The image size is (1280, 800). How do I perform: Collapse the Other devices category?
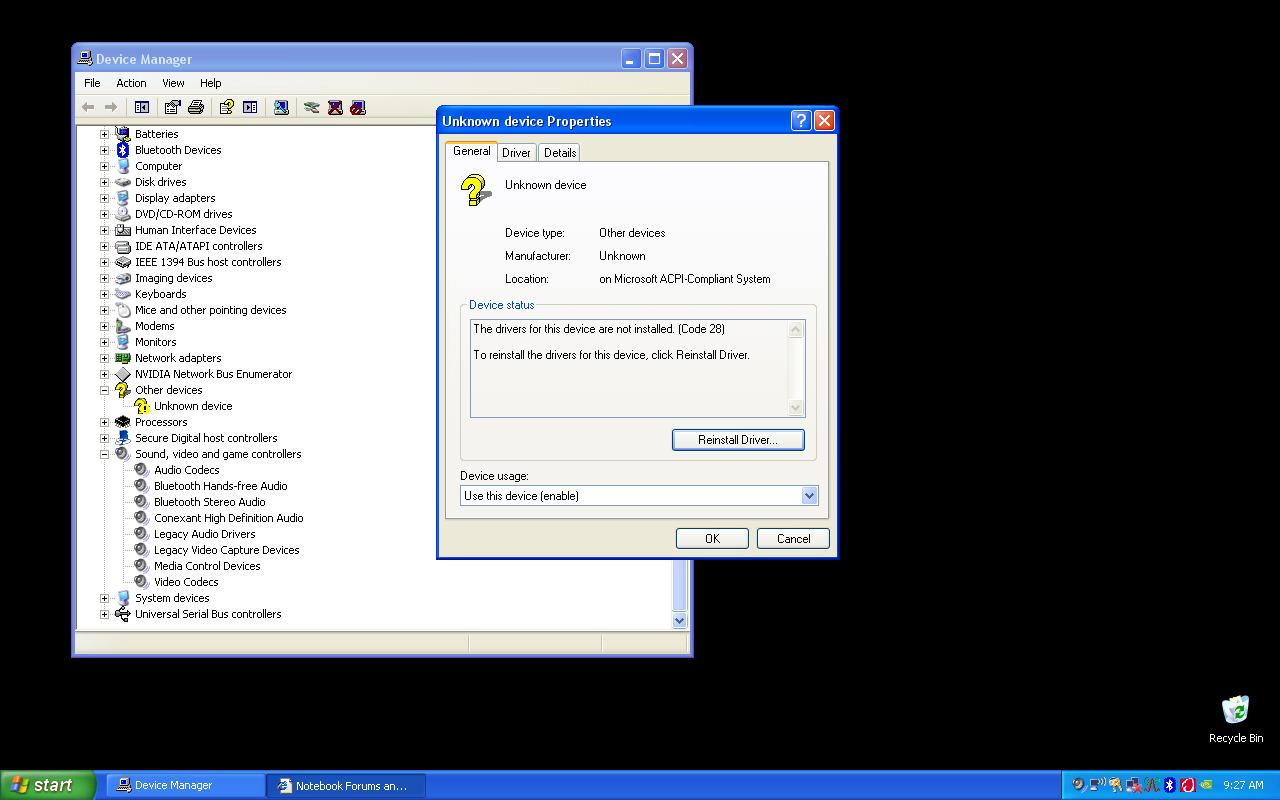(104, 390)
